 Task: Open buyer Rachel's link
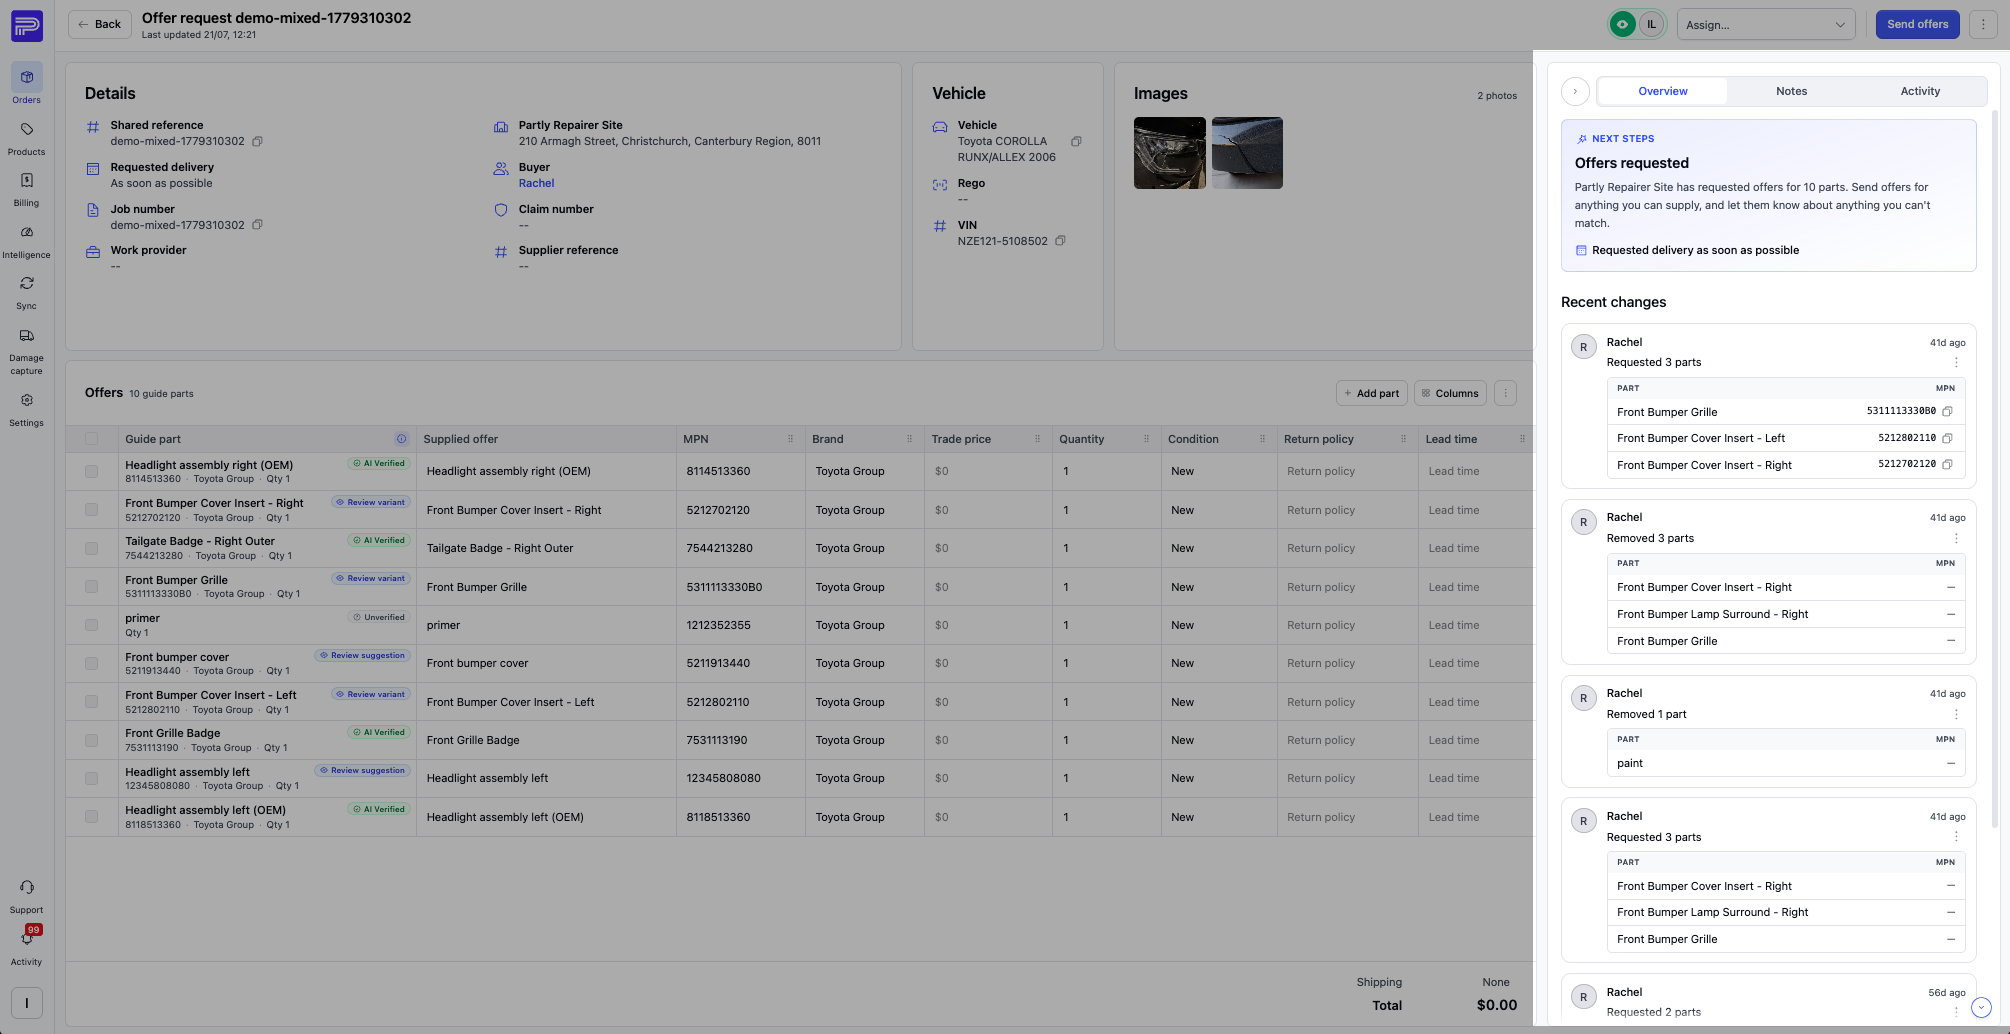click(536, 184)
